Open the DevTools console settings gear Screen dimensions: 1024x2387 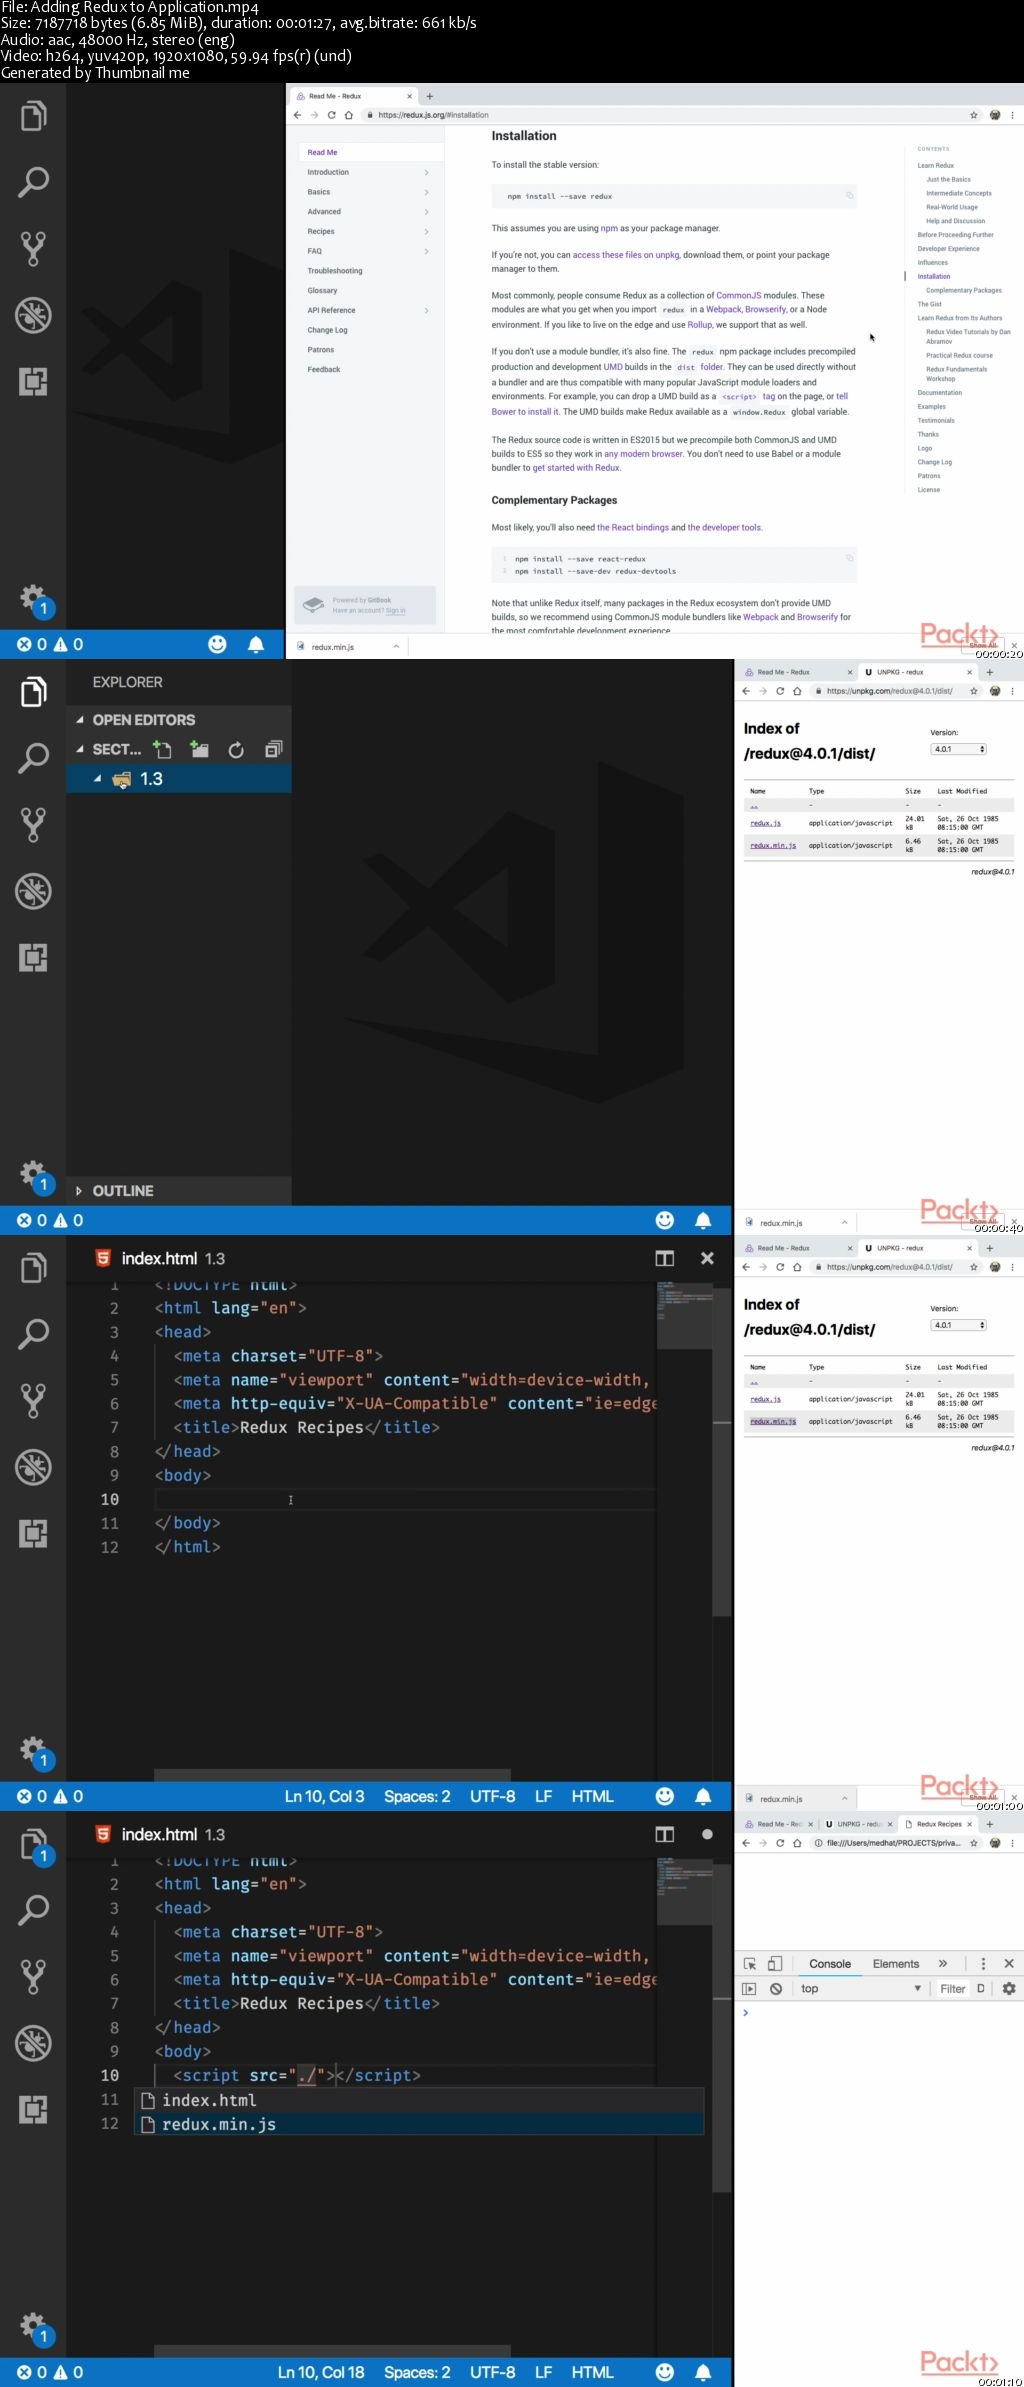click(x=1009, y=1988)
